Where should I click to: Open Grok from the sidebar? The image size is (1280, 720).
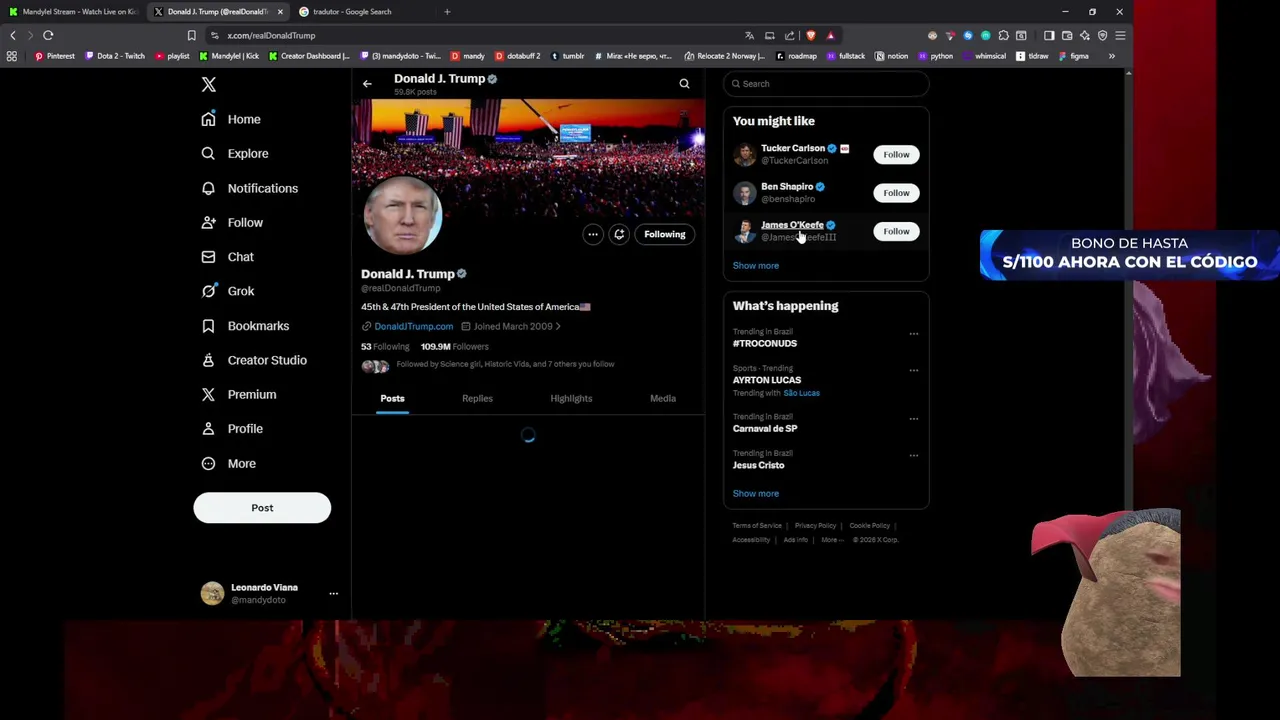point(227,291)
